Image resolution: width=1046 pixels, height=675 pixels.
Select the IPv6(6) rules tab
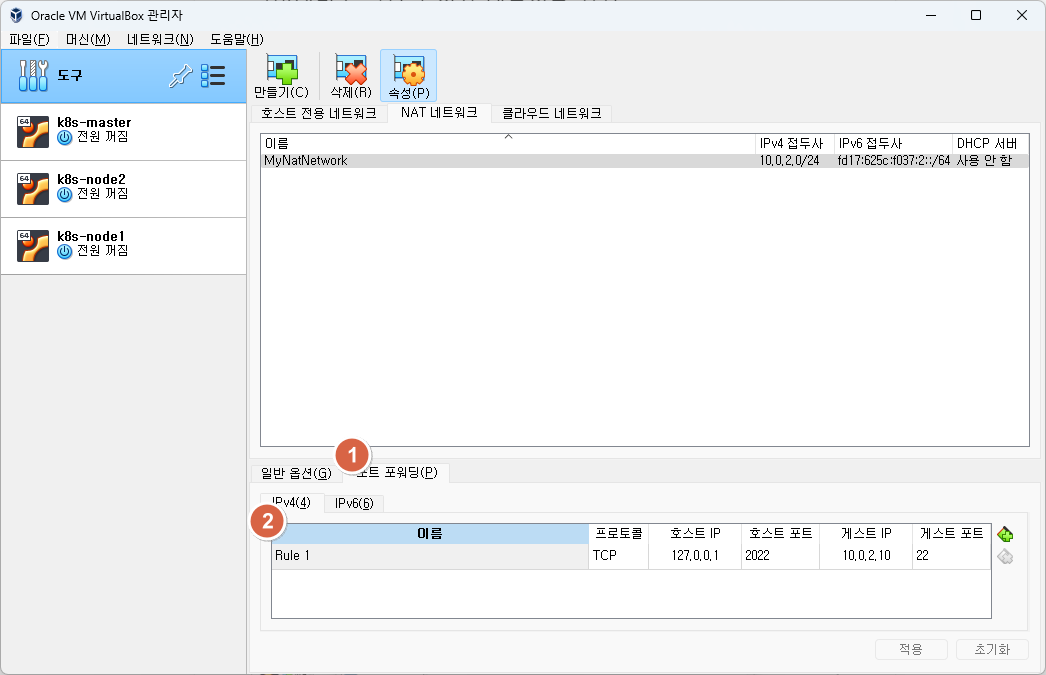[354, 503]
